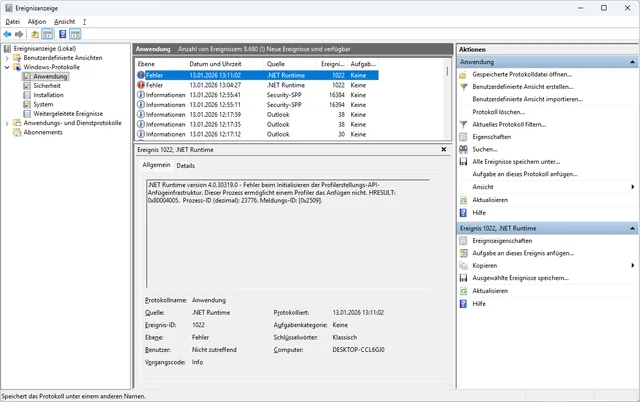Click the Eigenschaften icon in the Aktionen pane
This screenshot has height=402, width=640.
[x=465, y=137]
